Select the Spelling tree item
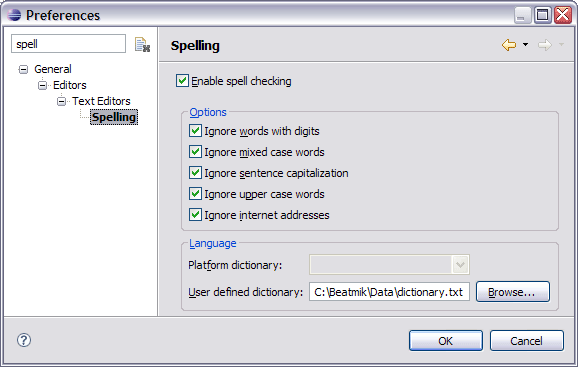This screenshot has height=367, width=578. click(x=114, y=117)
